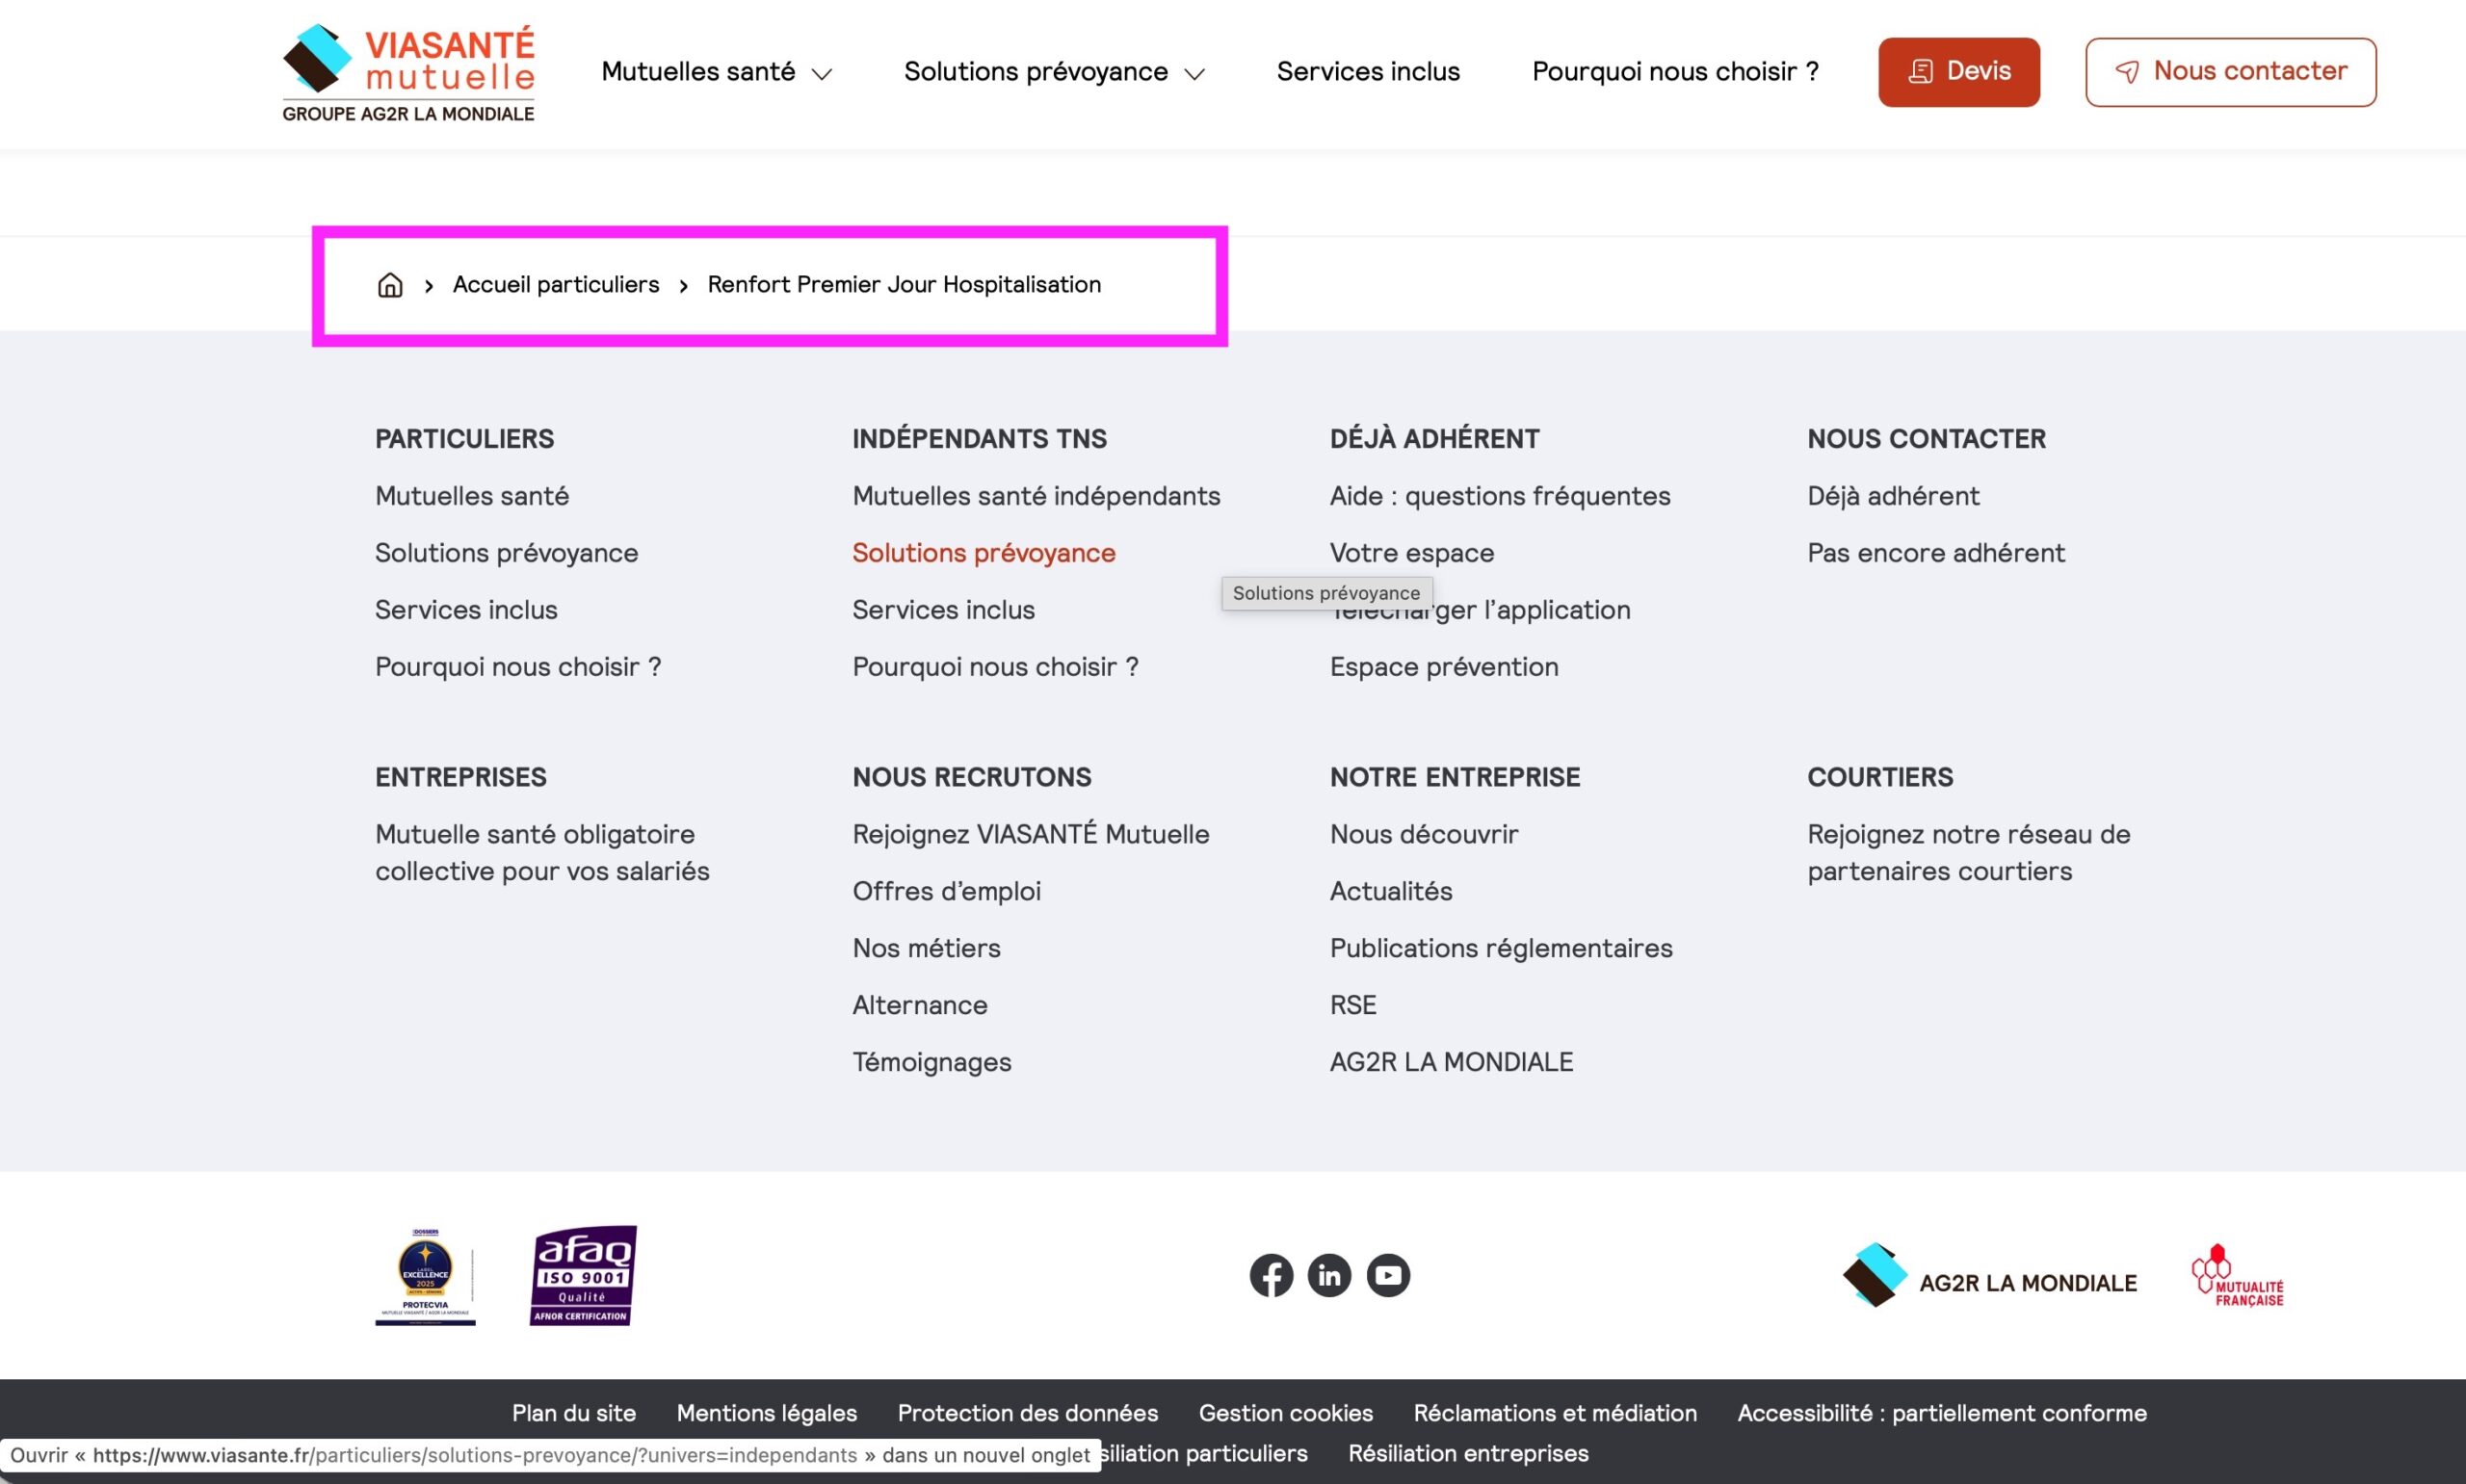Open Pourquoi nous choisir ? in header
Viewport: 2466px width, 1484px height.
pyautogui.click(x=1675, y=72)
